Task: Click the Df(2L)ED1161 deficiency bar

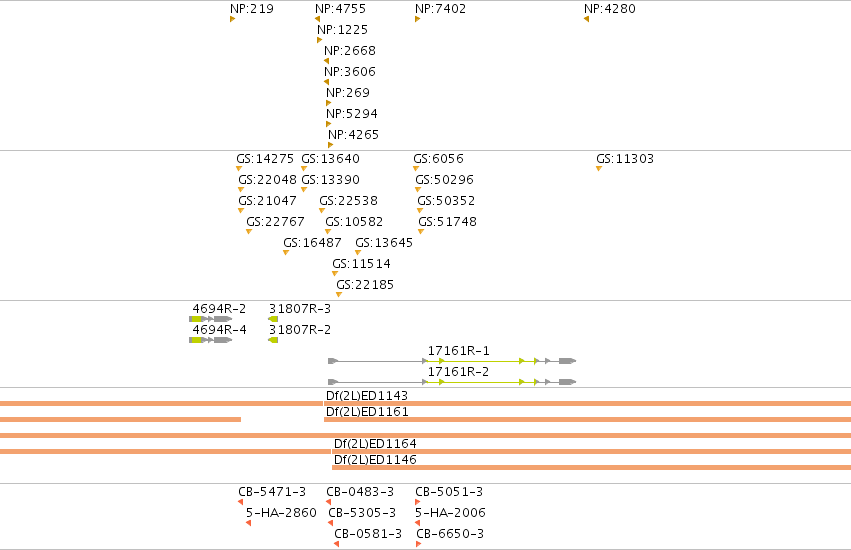Action: 587,419
